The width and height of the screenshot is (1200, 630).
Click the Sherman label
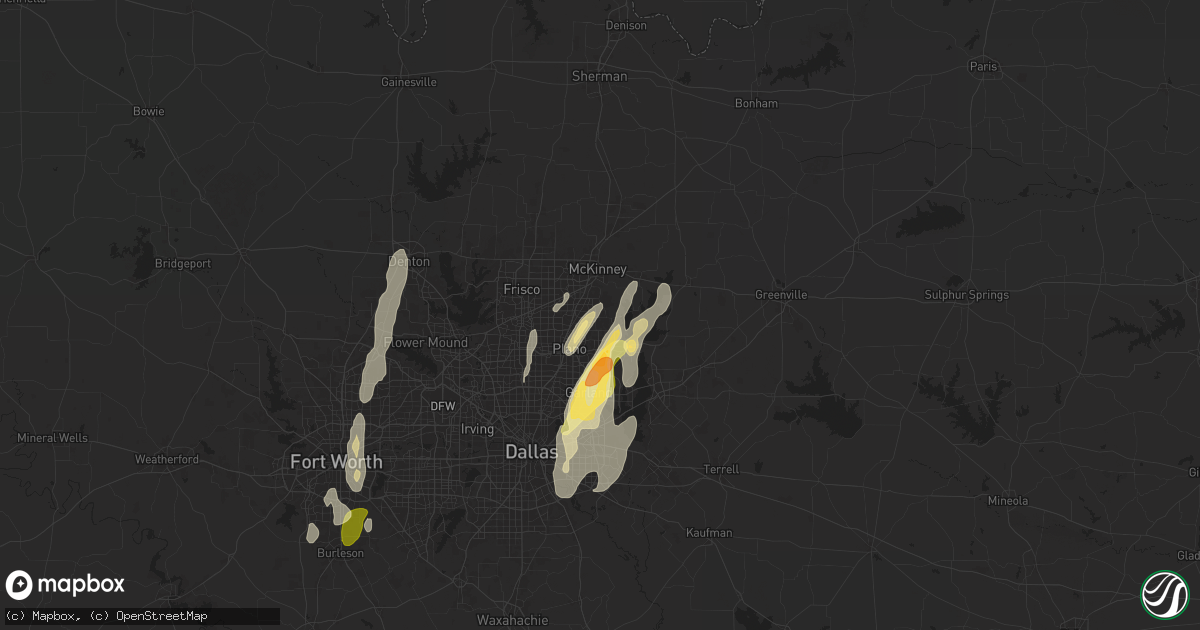(x=599, y=76)
